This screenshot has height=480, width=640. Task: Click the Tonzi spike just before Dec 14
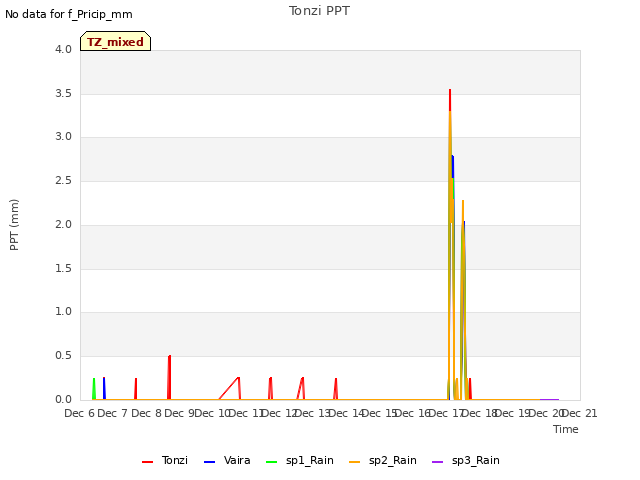(x=336, y=388)
